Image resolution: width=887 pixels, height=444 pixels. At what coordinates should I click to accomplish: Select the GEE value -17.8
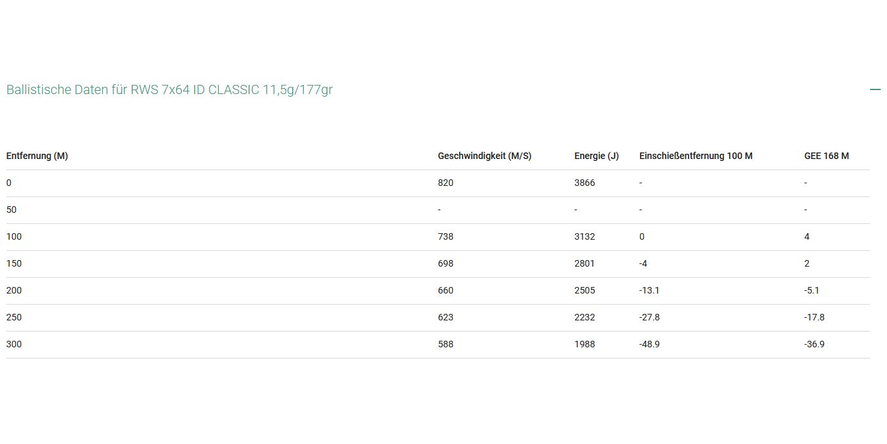tap(814, 318)
